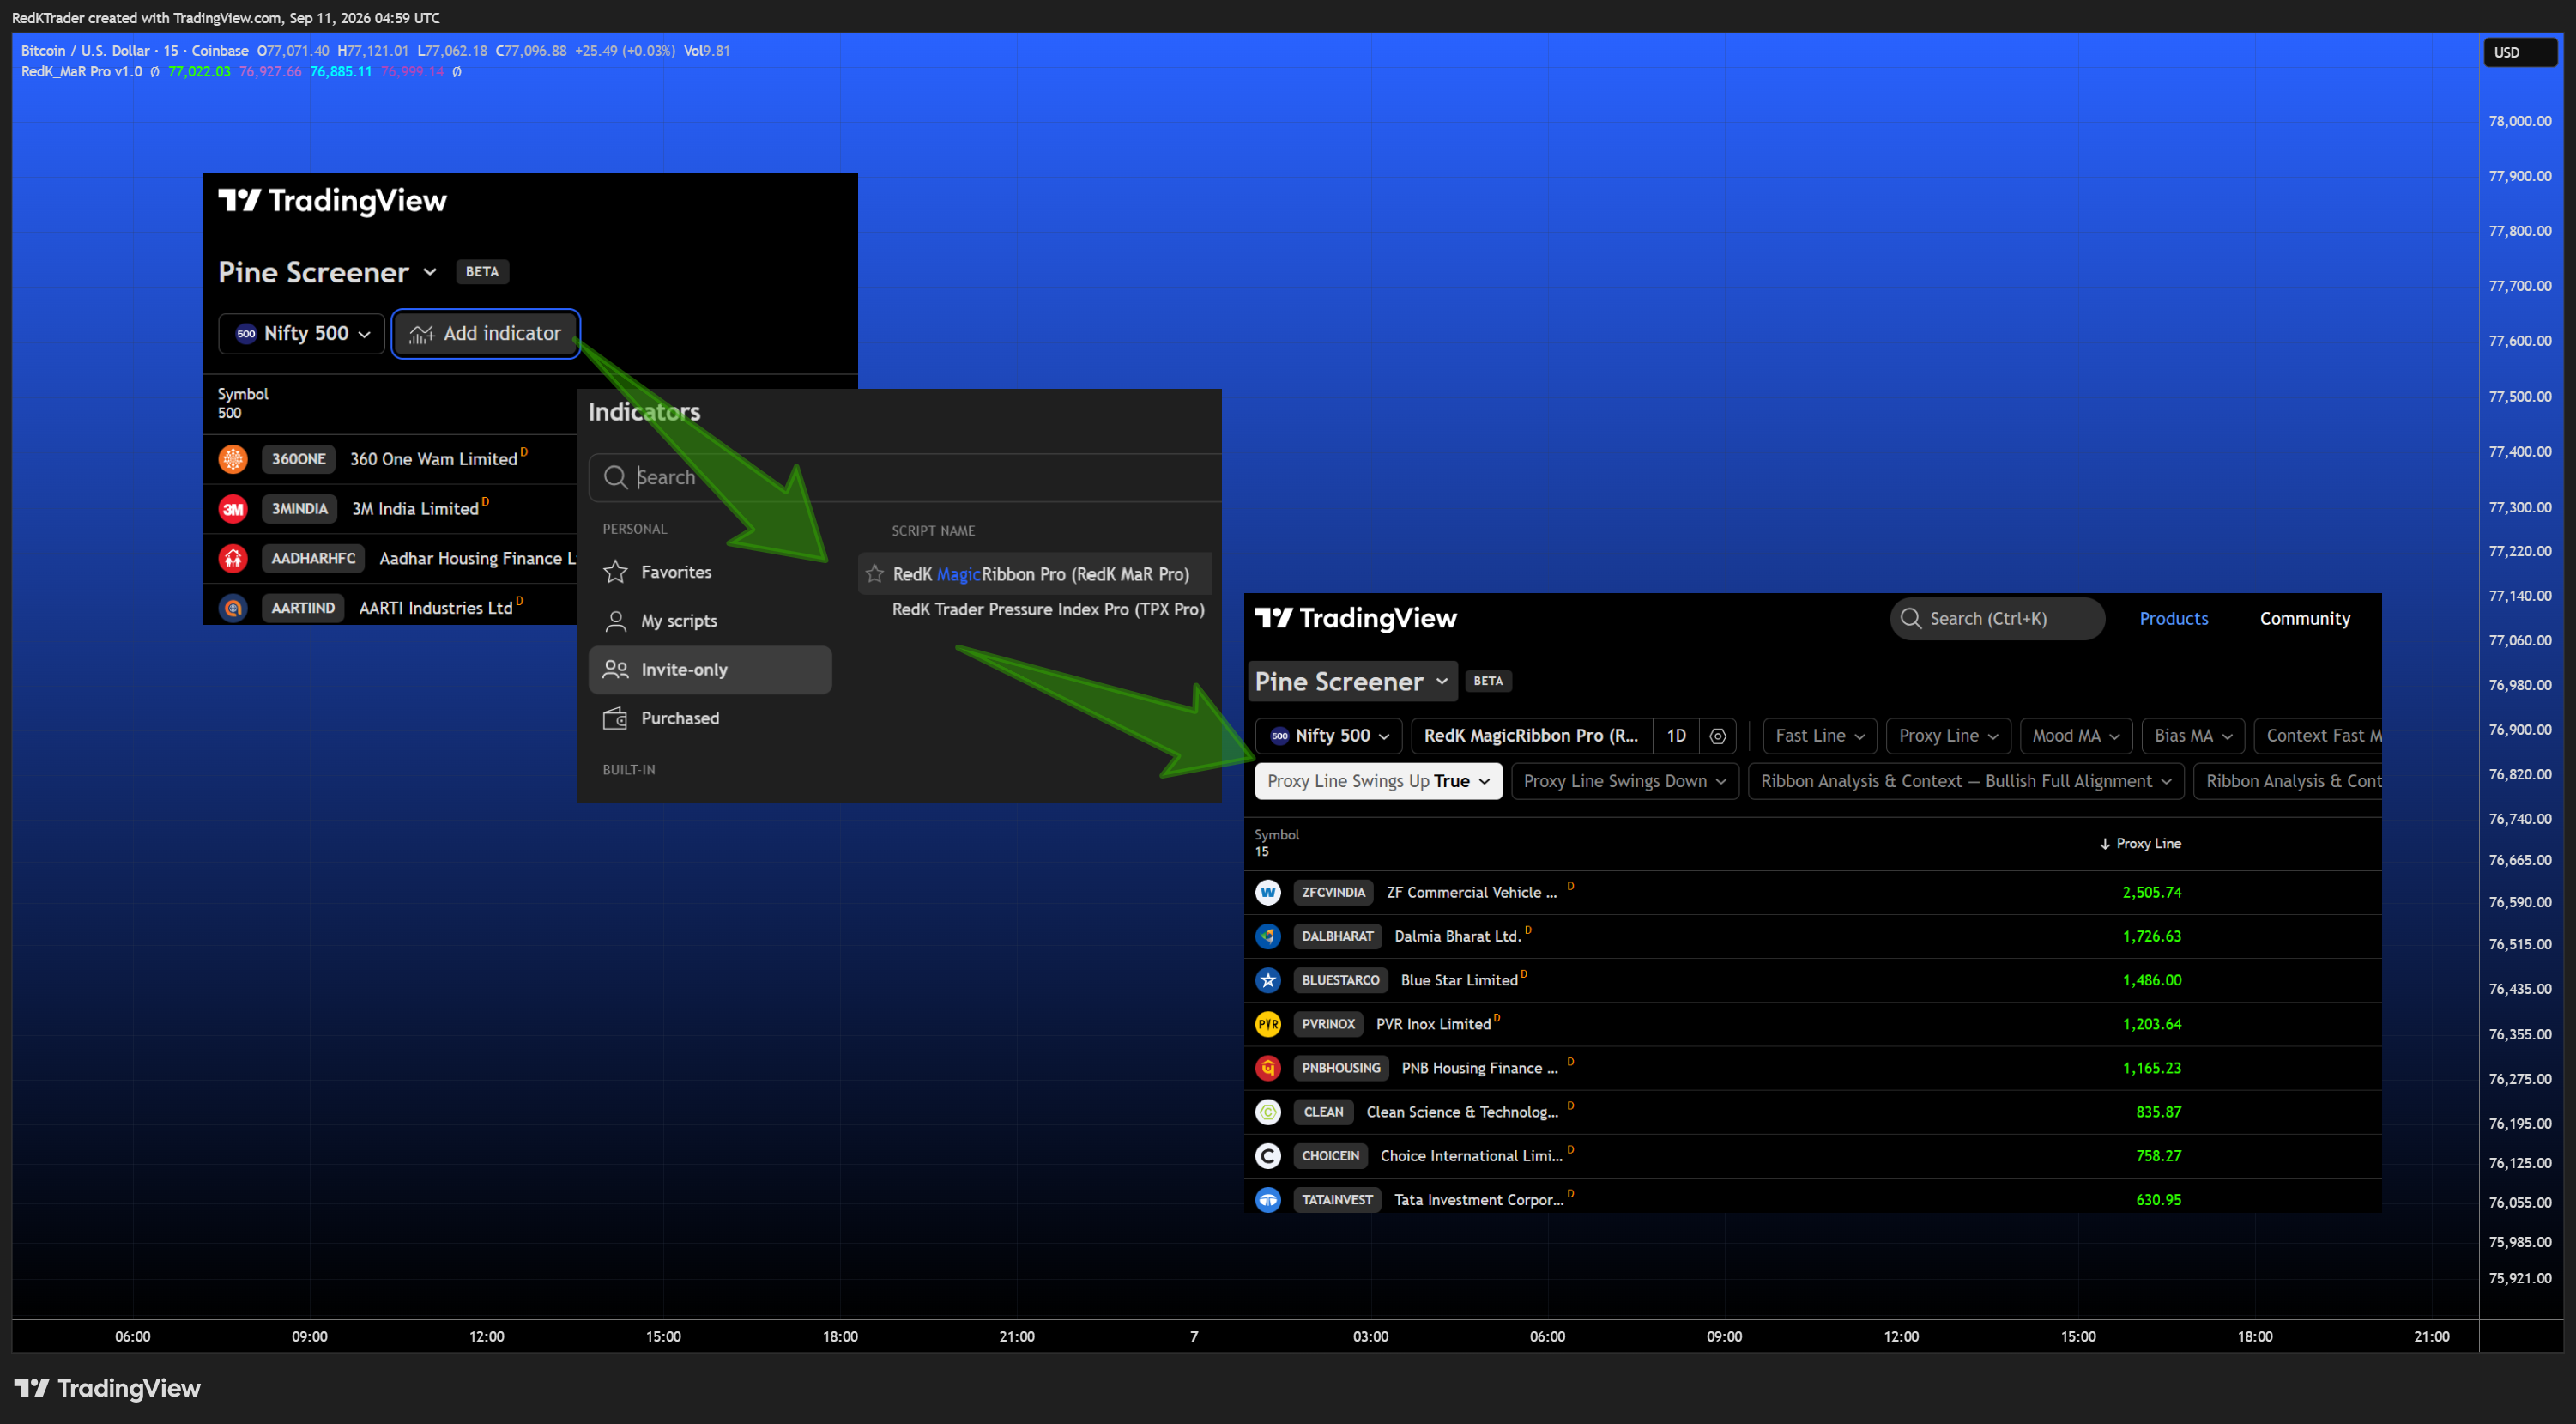Open the Proxy Line filter dropdown
The image size is (2576, 1424).
pos(1948,736)
